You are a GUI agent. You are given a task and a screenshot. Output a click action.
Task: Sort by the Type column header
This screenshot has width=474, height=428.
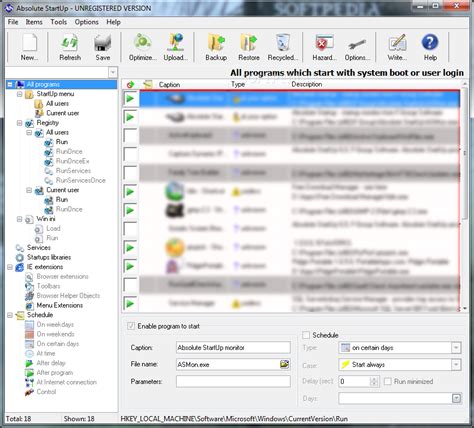coord(238,84)
